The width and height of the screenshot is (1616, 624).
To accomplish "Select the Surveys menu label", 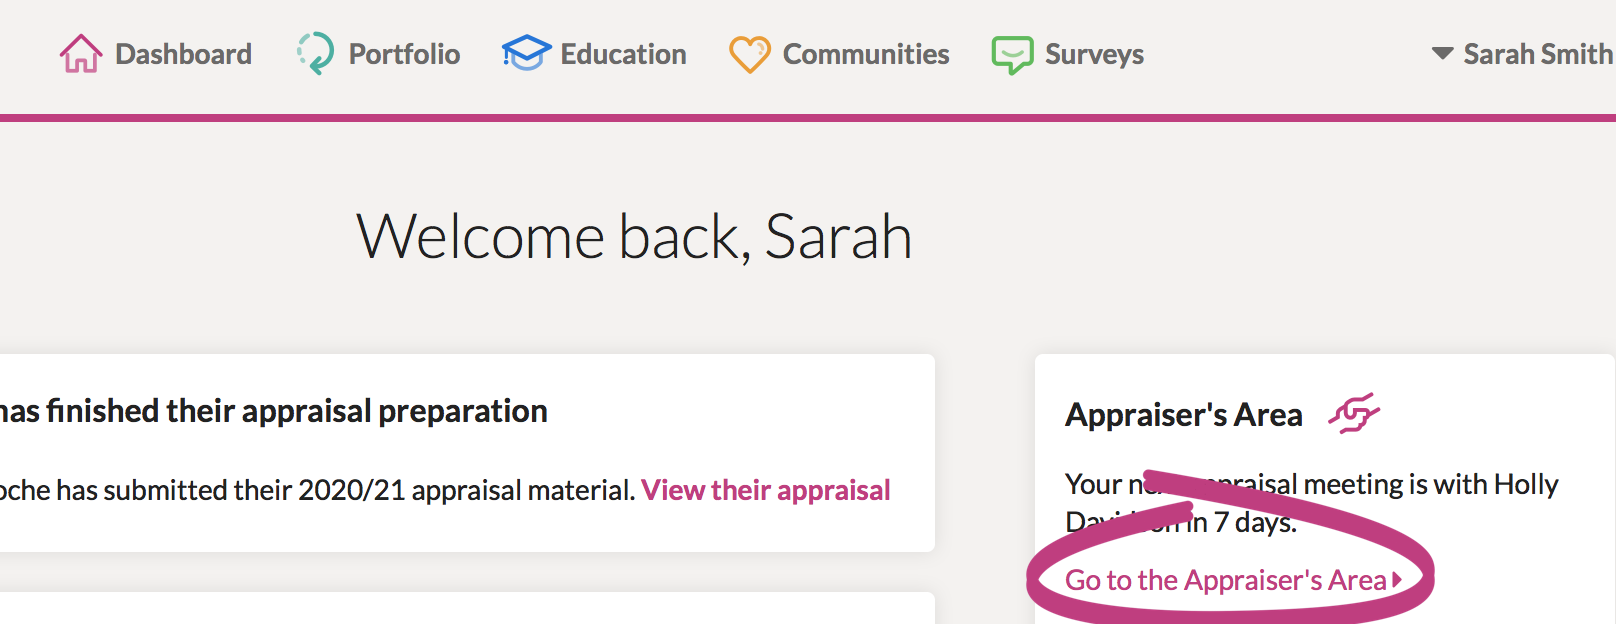I will [x=1095, y=55].
